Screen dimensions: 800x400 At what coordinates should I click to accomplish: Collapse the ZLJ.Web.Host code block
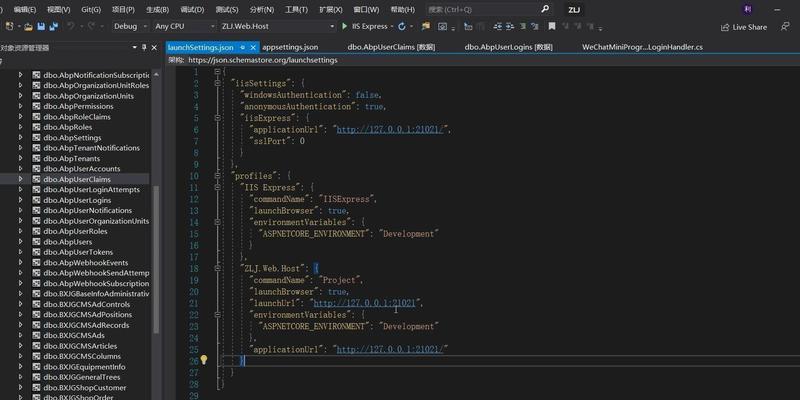click(x=218, y=268)
